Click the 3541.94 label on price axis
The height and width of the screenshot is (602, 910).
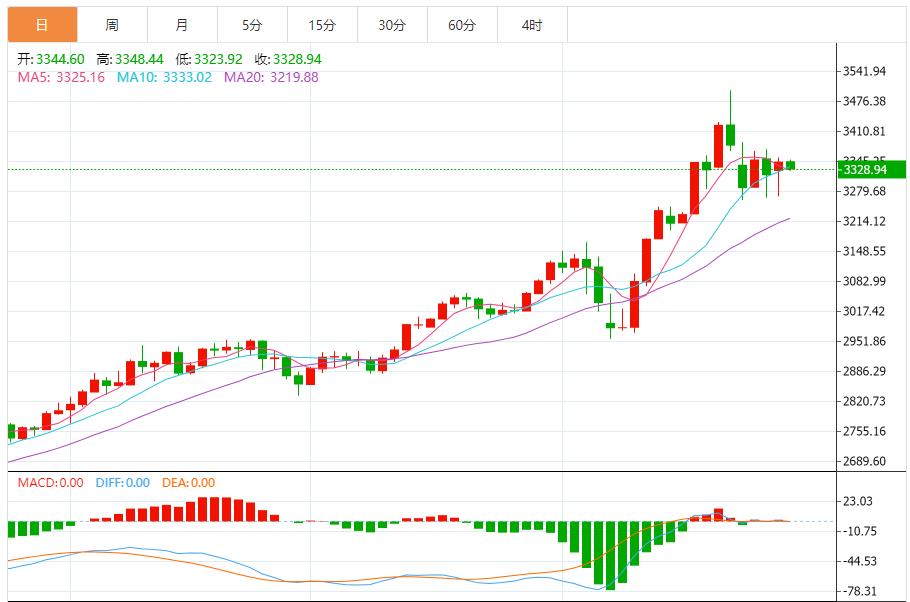[865, 71]
